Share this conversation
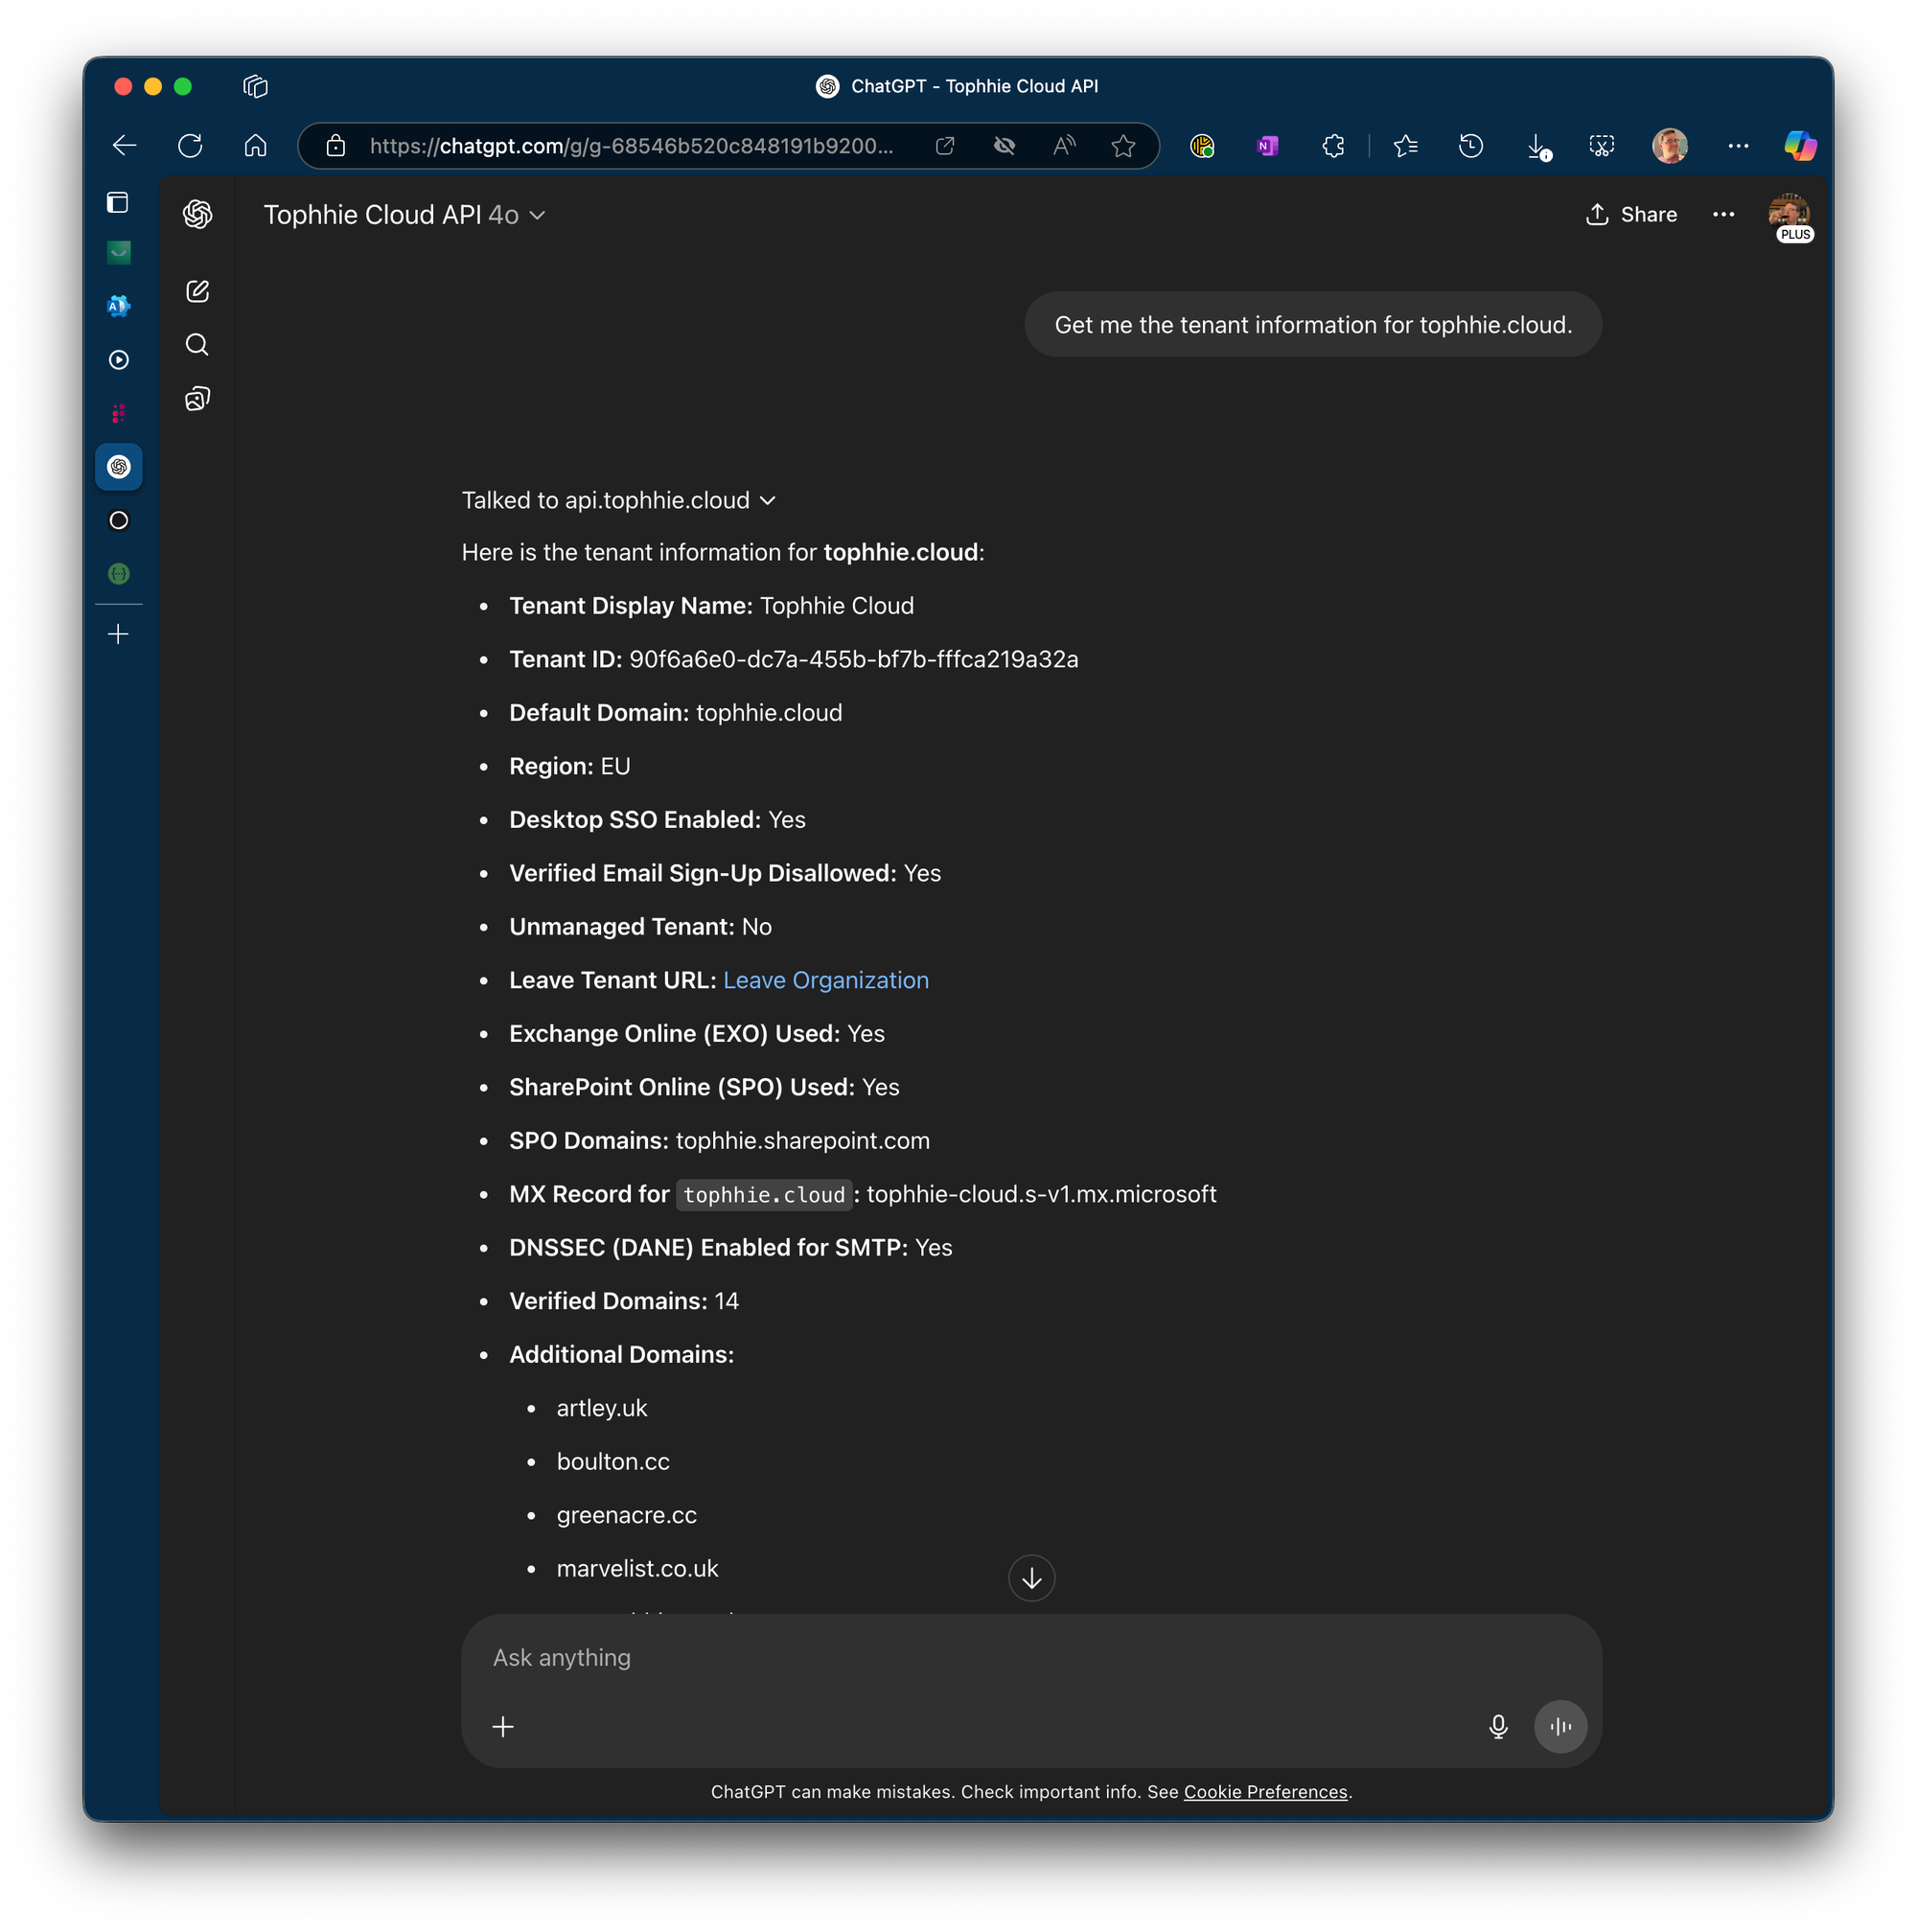The width and height of the screenshot is (1917, 1932). (1631, 215)
